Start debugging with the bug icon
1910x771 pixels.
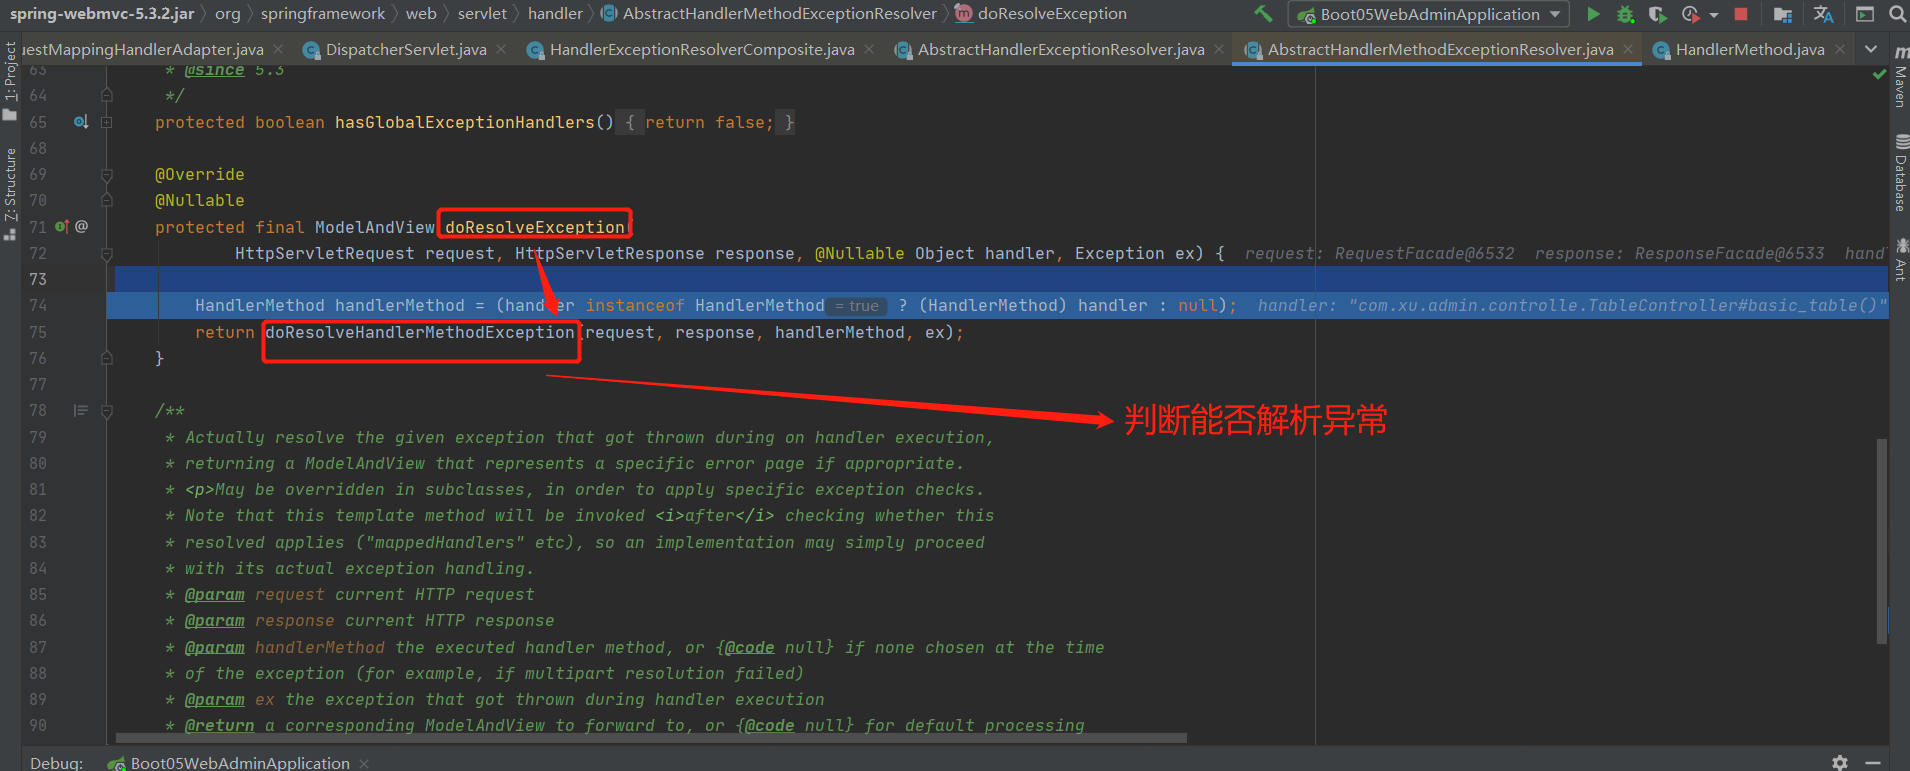(x=1626, y=14)
